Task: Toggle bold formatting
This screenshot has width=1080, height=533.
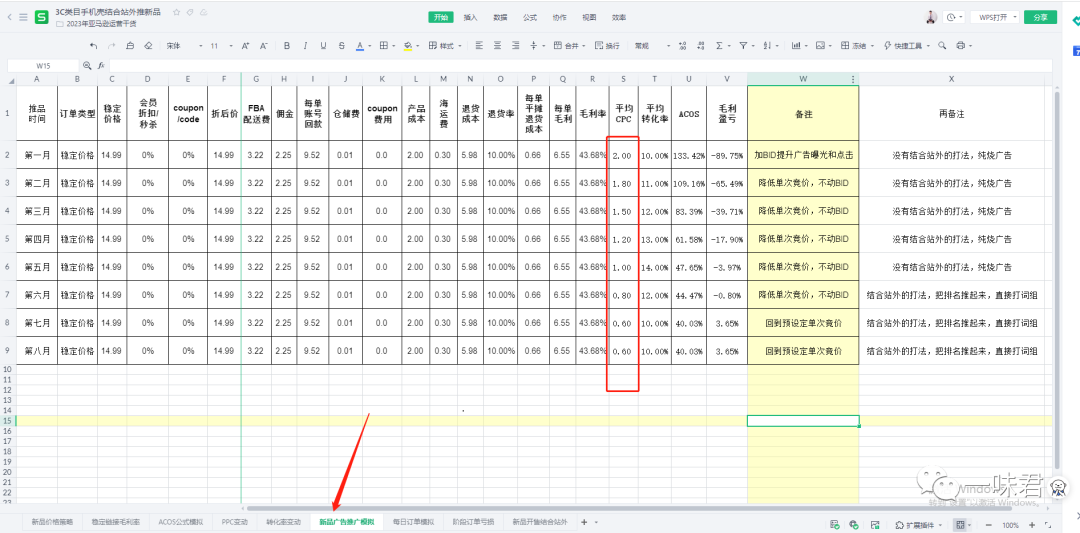Action: [x=287, y=46]
